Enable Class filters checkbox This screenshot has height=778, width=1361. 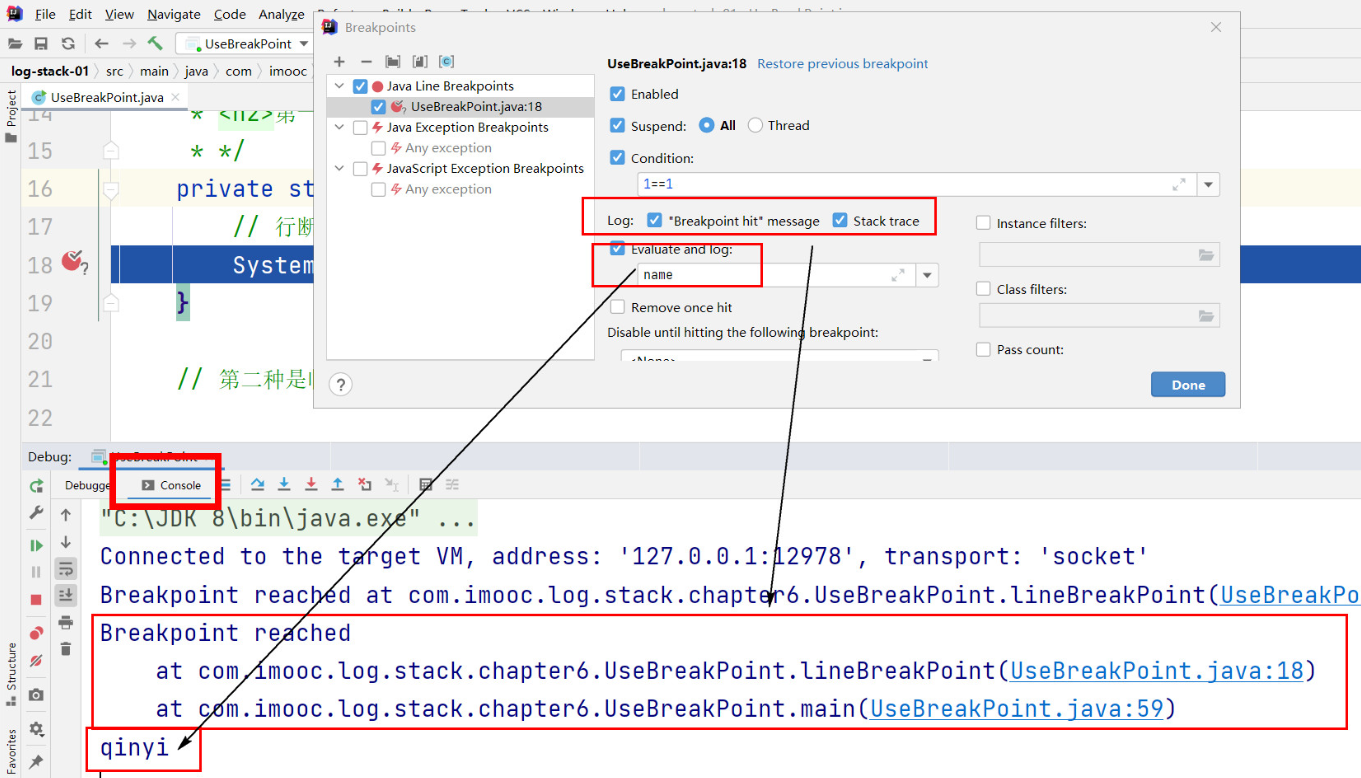983,289
